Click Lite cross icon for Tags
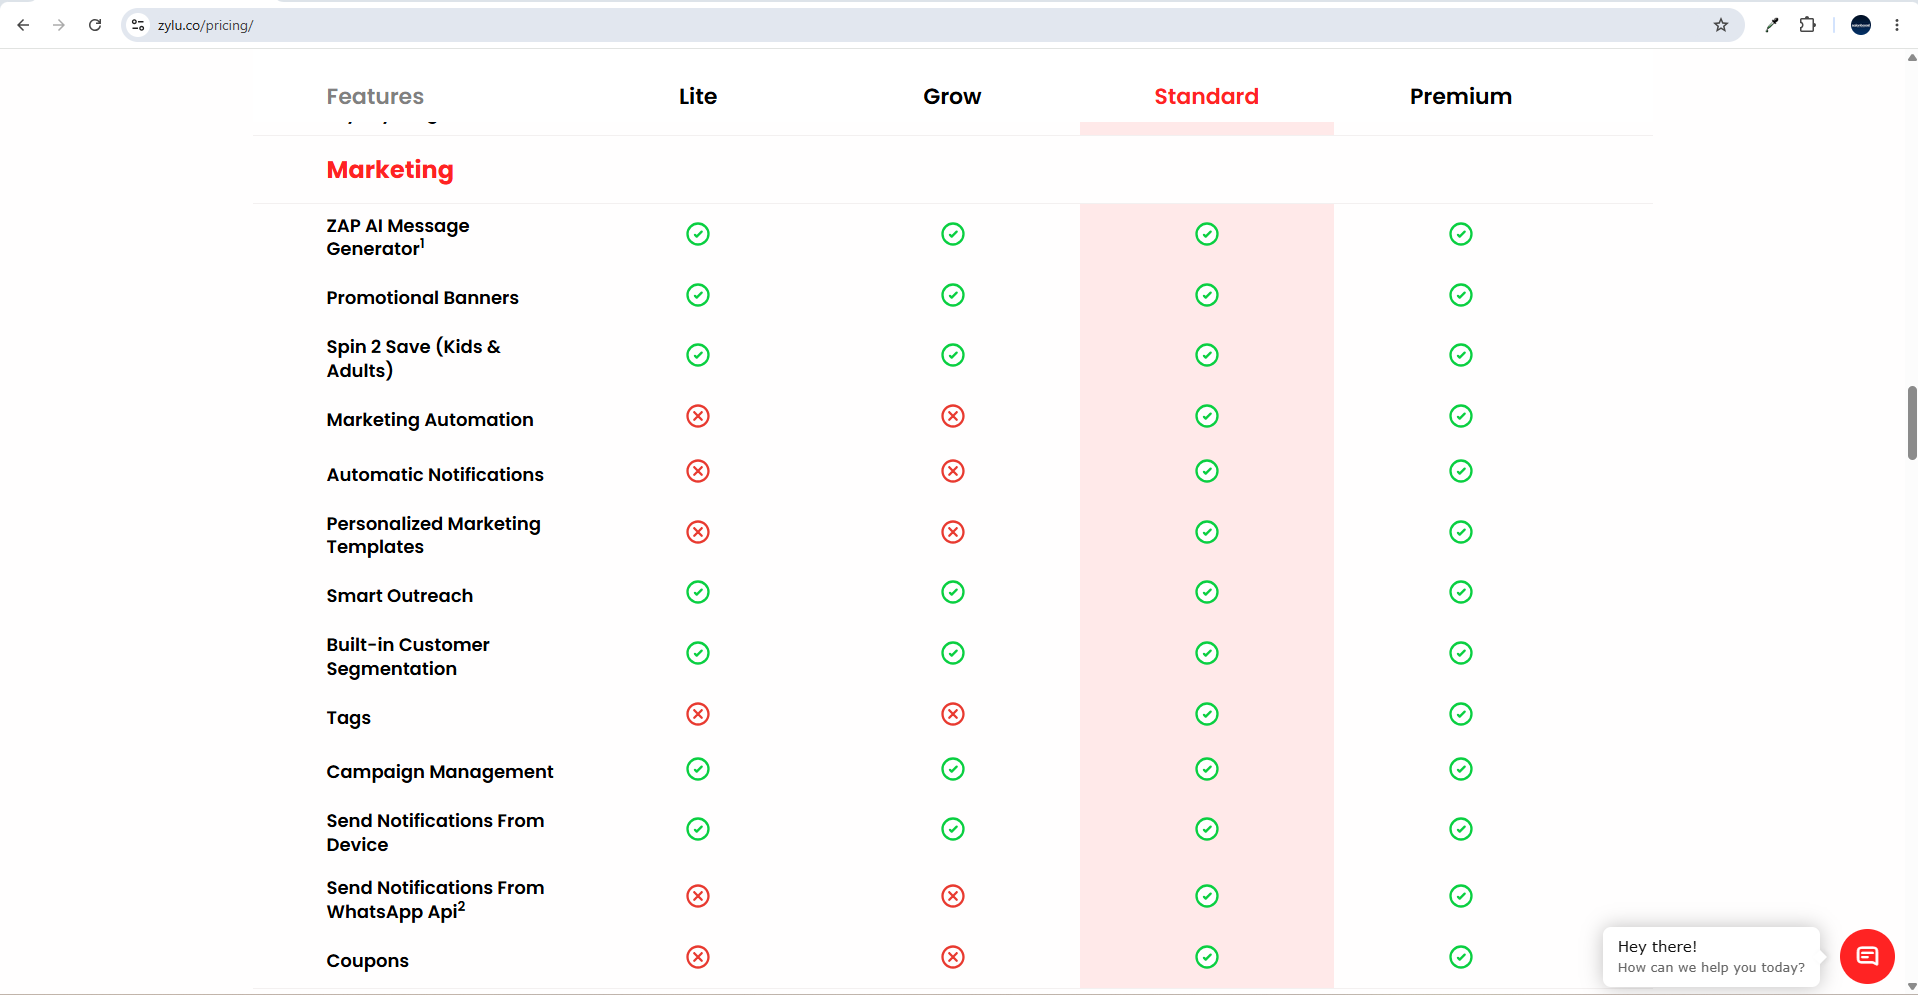Viewport: 1918px width, 995px height. (x=698, y=714)
